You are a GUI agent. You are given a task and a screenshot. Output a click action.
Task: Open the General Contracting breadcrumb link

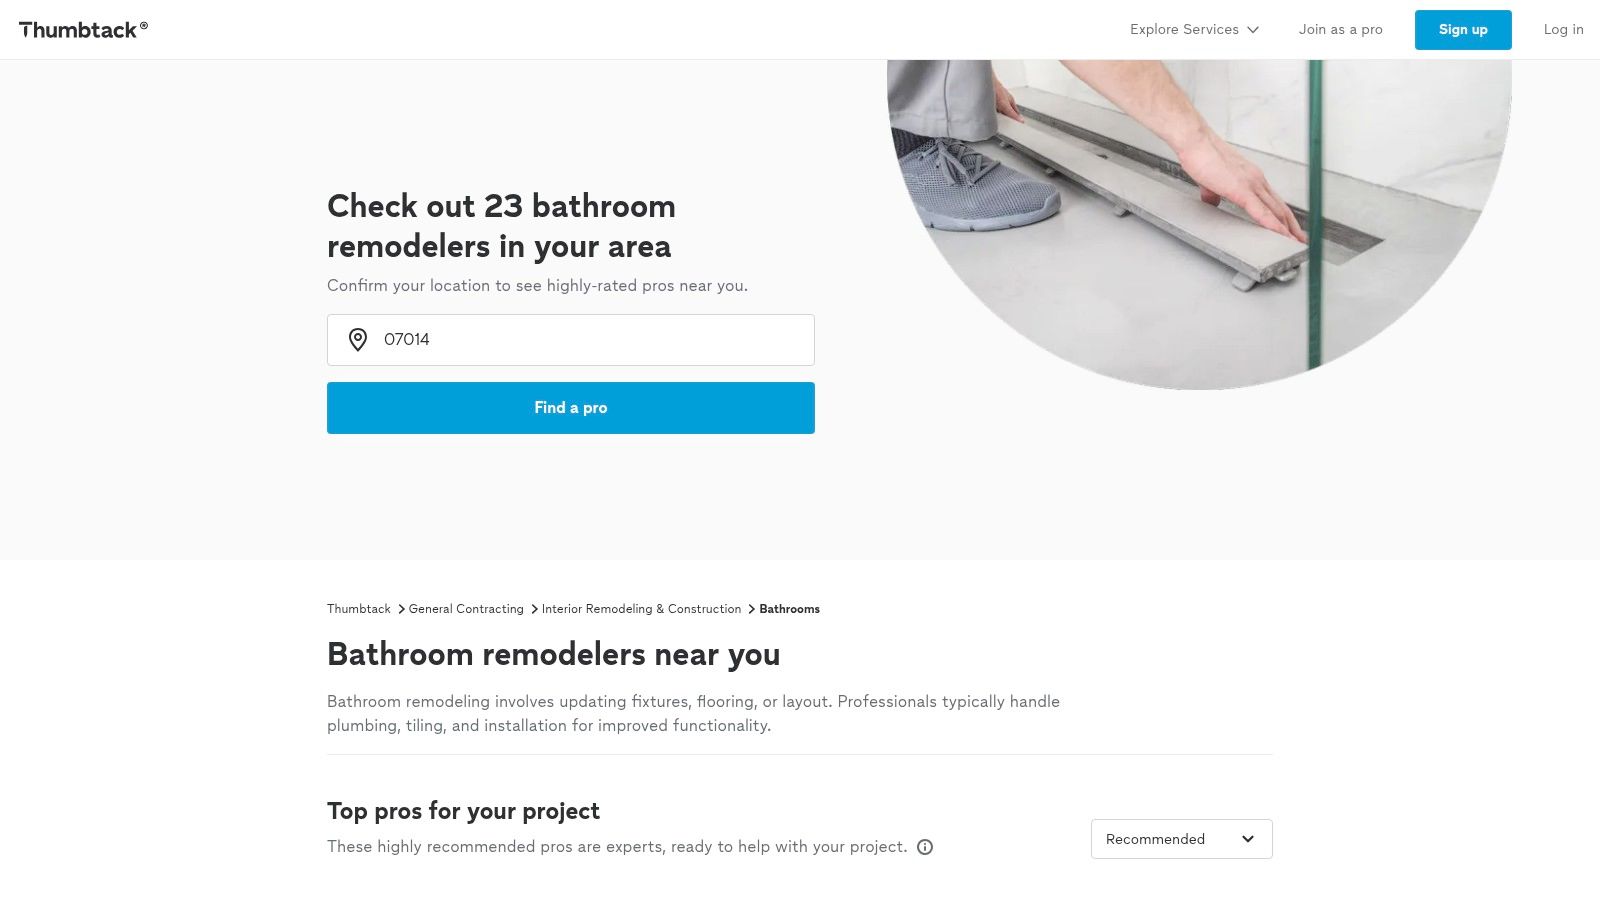click(465, 608)
